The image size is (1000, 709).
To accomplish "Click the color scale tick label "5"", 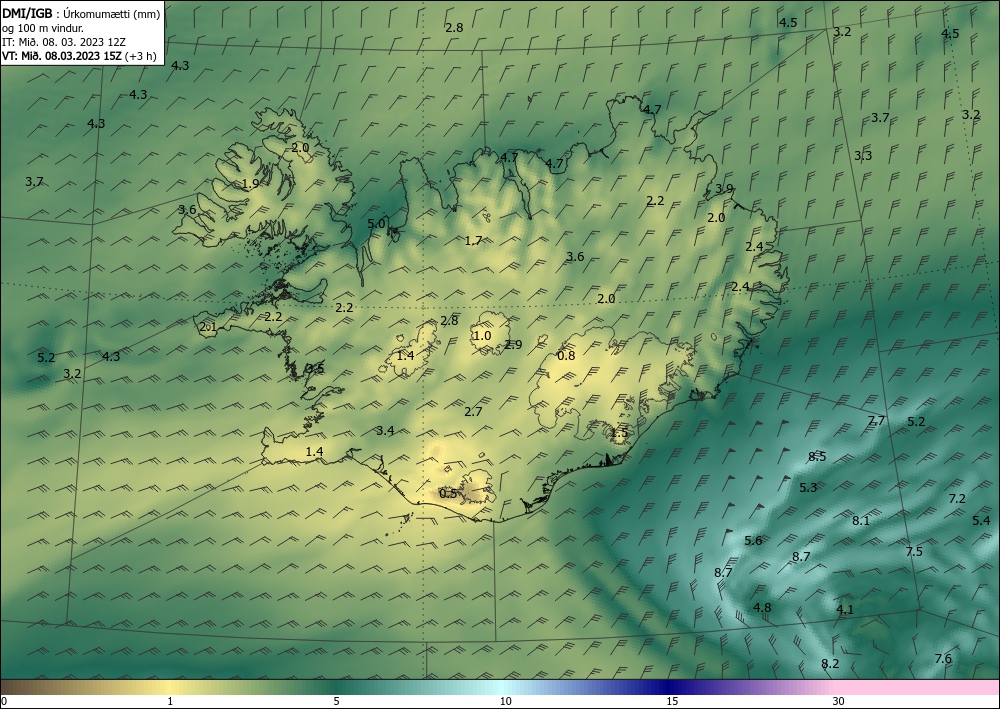I will pyautogui.click(x=336, y=702).
